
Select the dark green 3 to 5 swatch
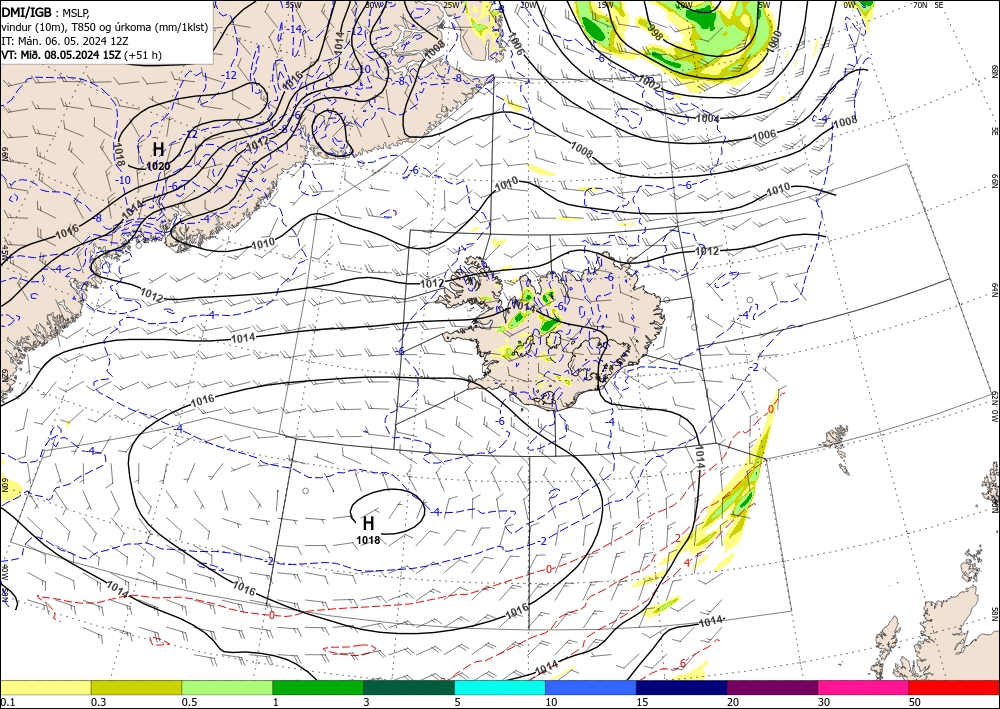(x=409, y=687)
